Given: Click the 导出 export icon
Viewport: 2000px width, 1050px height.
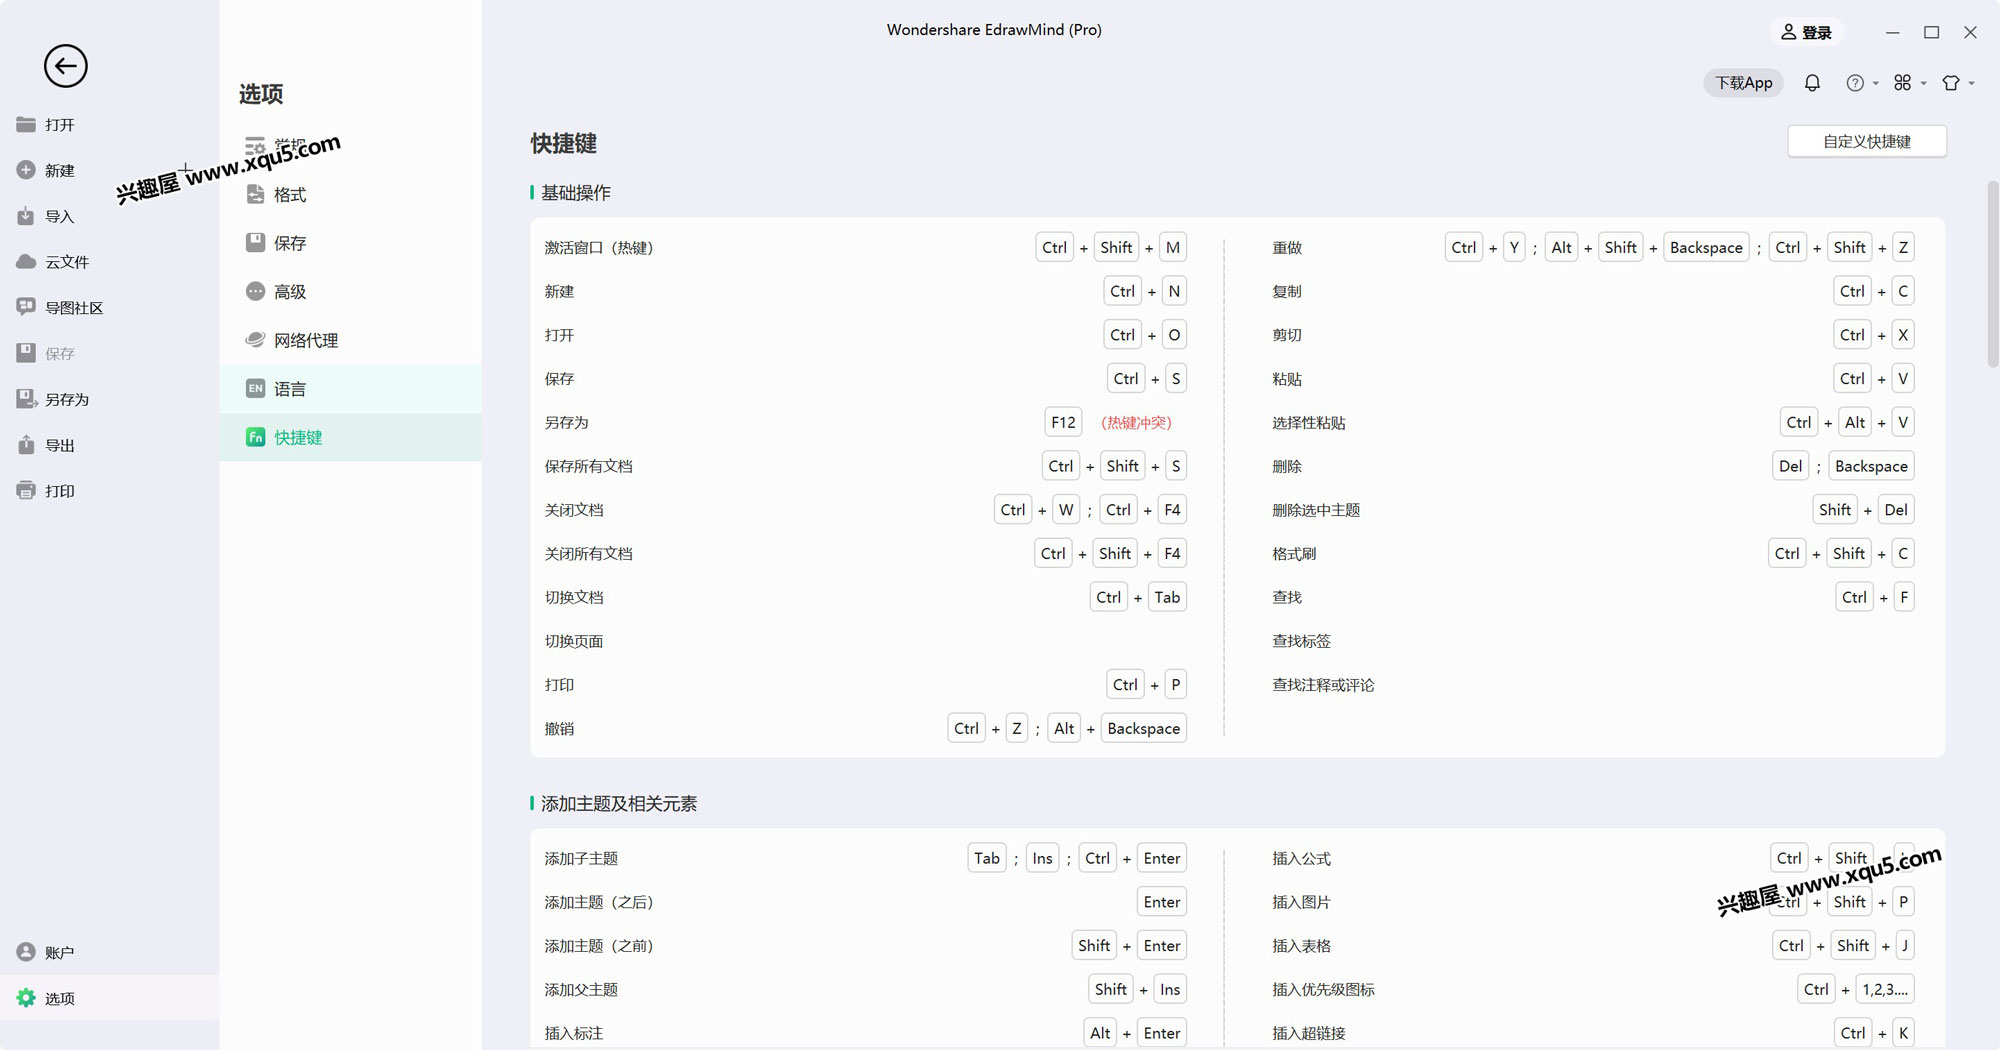Looking at the screenshot, I should (x=26, y=445).
